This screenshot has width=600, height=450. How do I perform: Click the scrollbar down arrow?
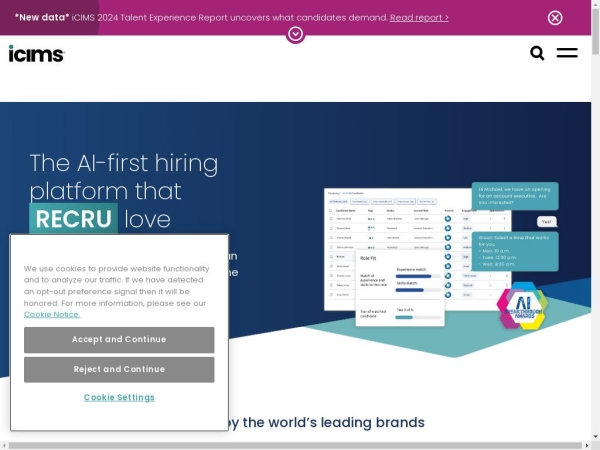point(595,437)
